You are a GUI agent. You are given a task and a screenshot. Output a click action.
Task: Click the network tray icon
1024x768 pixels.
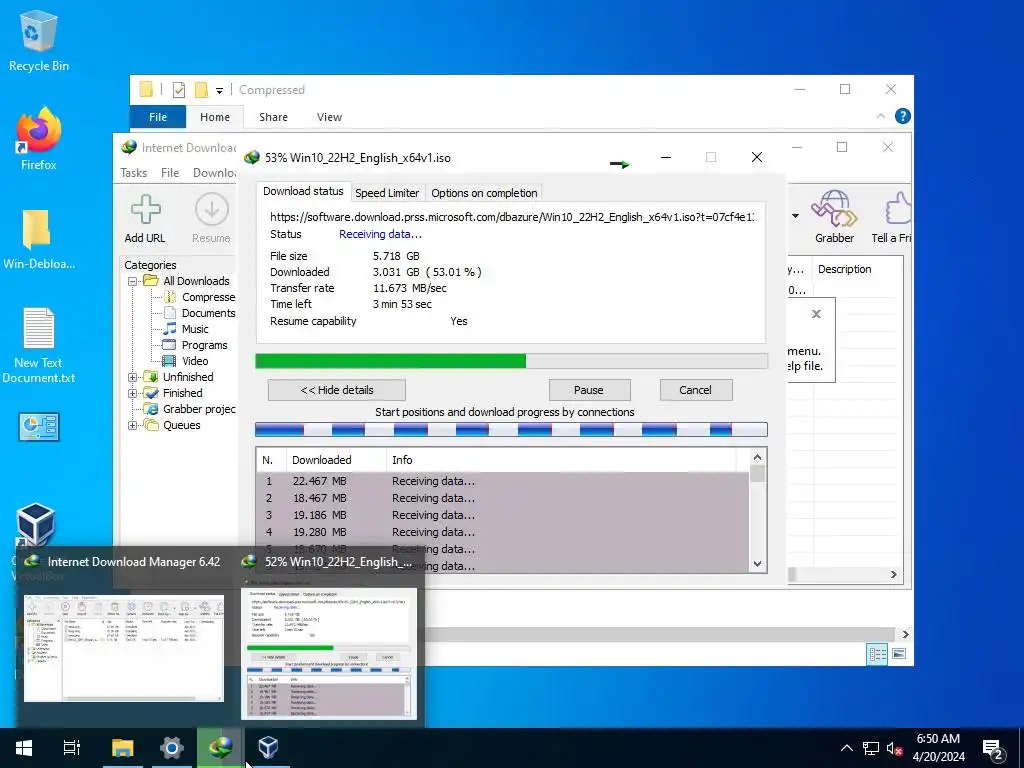point(871,748)
